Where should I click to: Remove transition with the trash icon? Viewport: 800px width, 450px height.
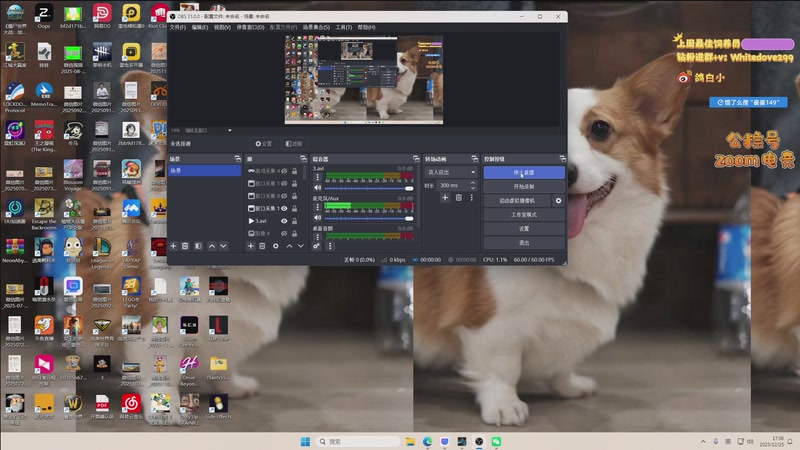pos(459,197)
